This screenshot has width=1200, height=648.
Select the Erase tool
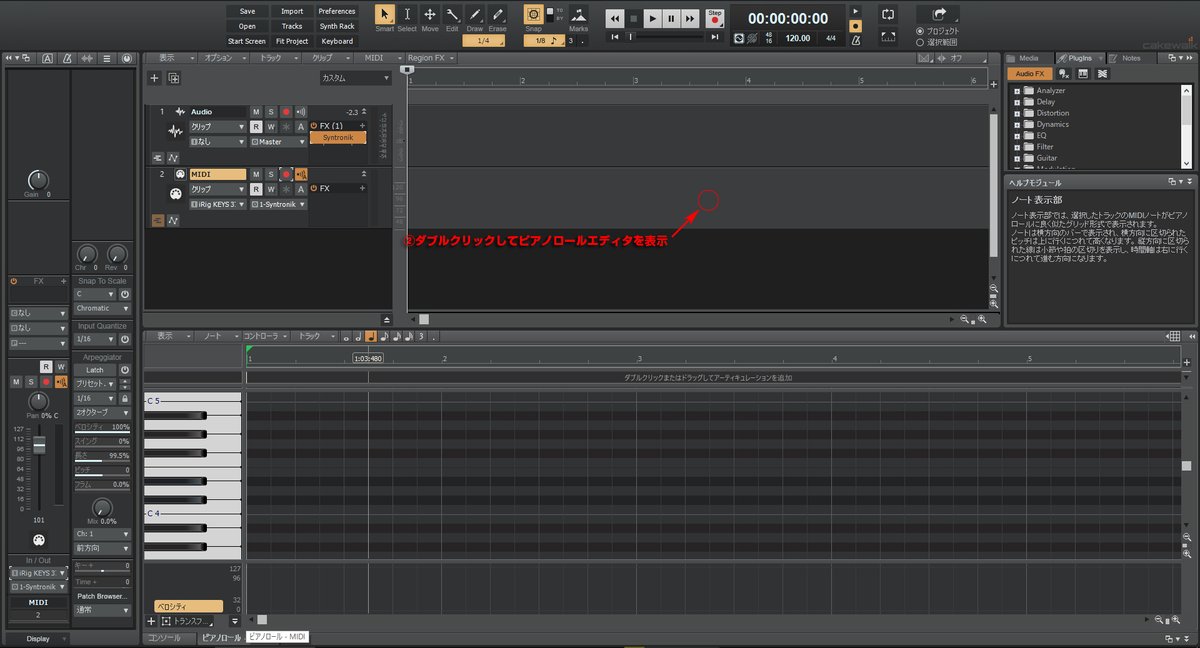click(x=498, y=17)
